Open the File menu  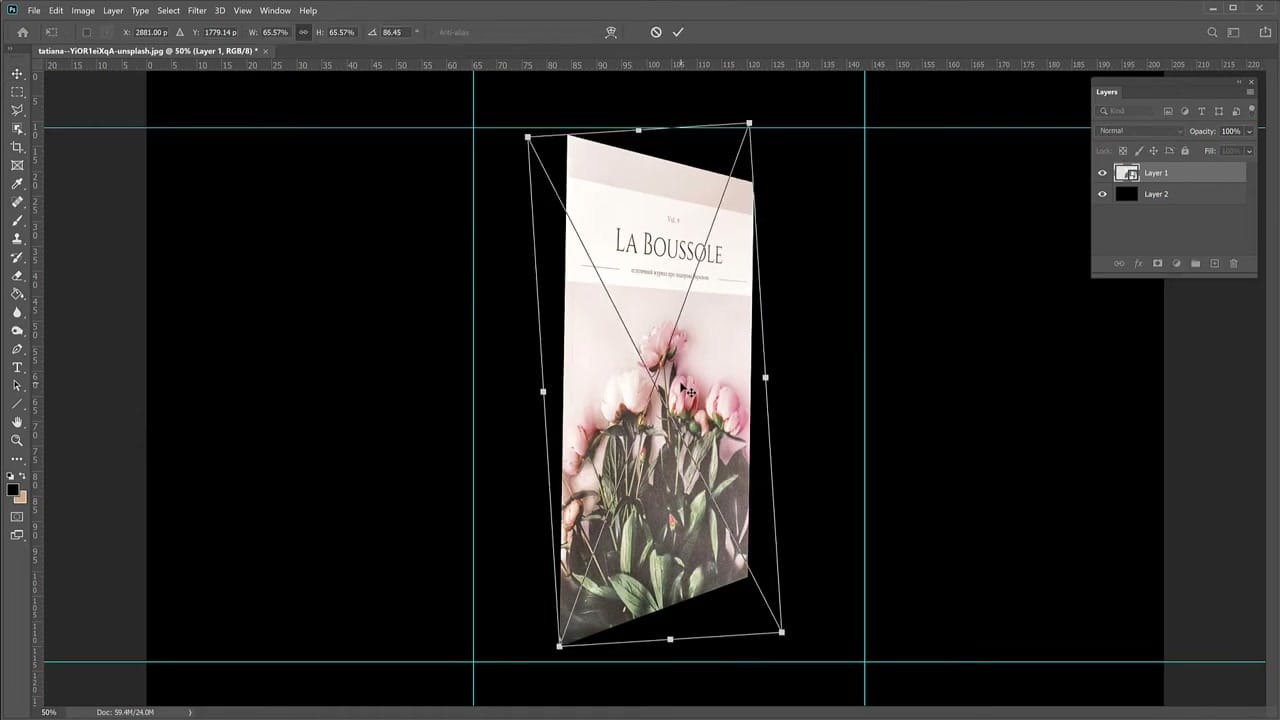[35, 10]
